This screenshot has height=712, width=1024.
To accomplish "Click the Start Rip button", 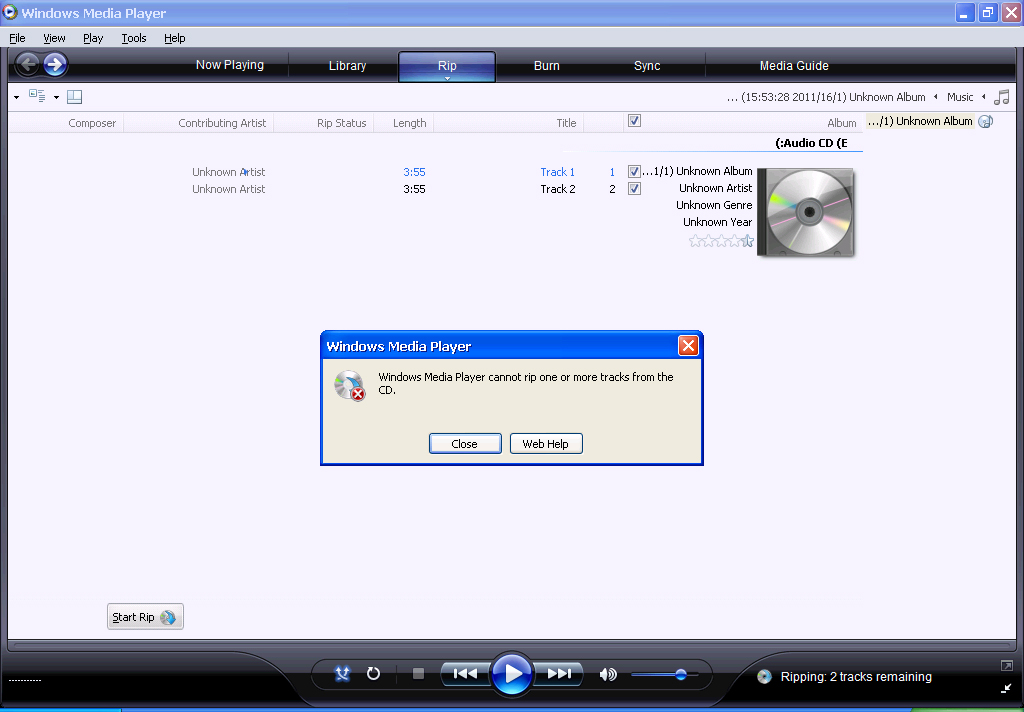I will 145,617.
